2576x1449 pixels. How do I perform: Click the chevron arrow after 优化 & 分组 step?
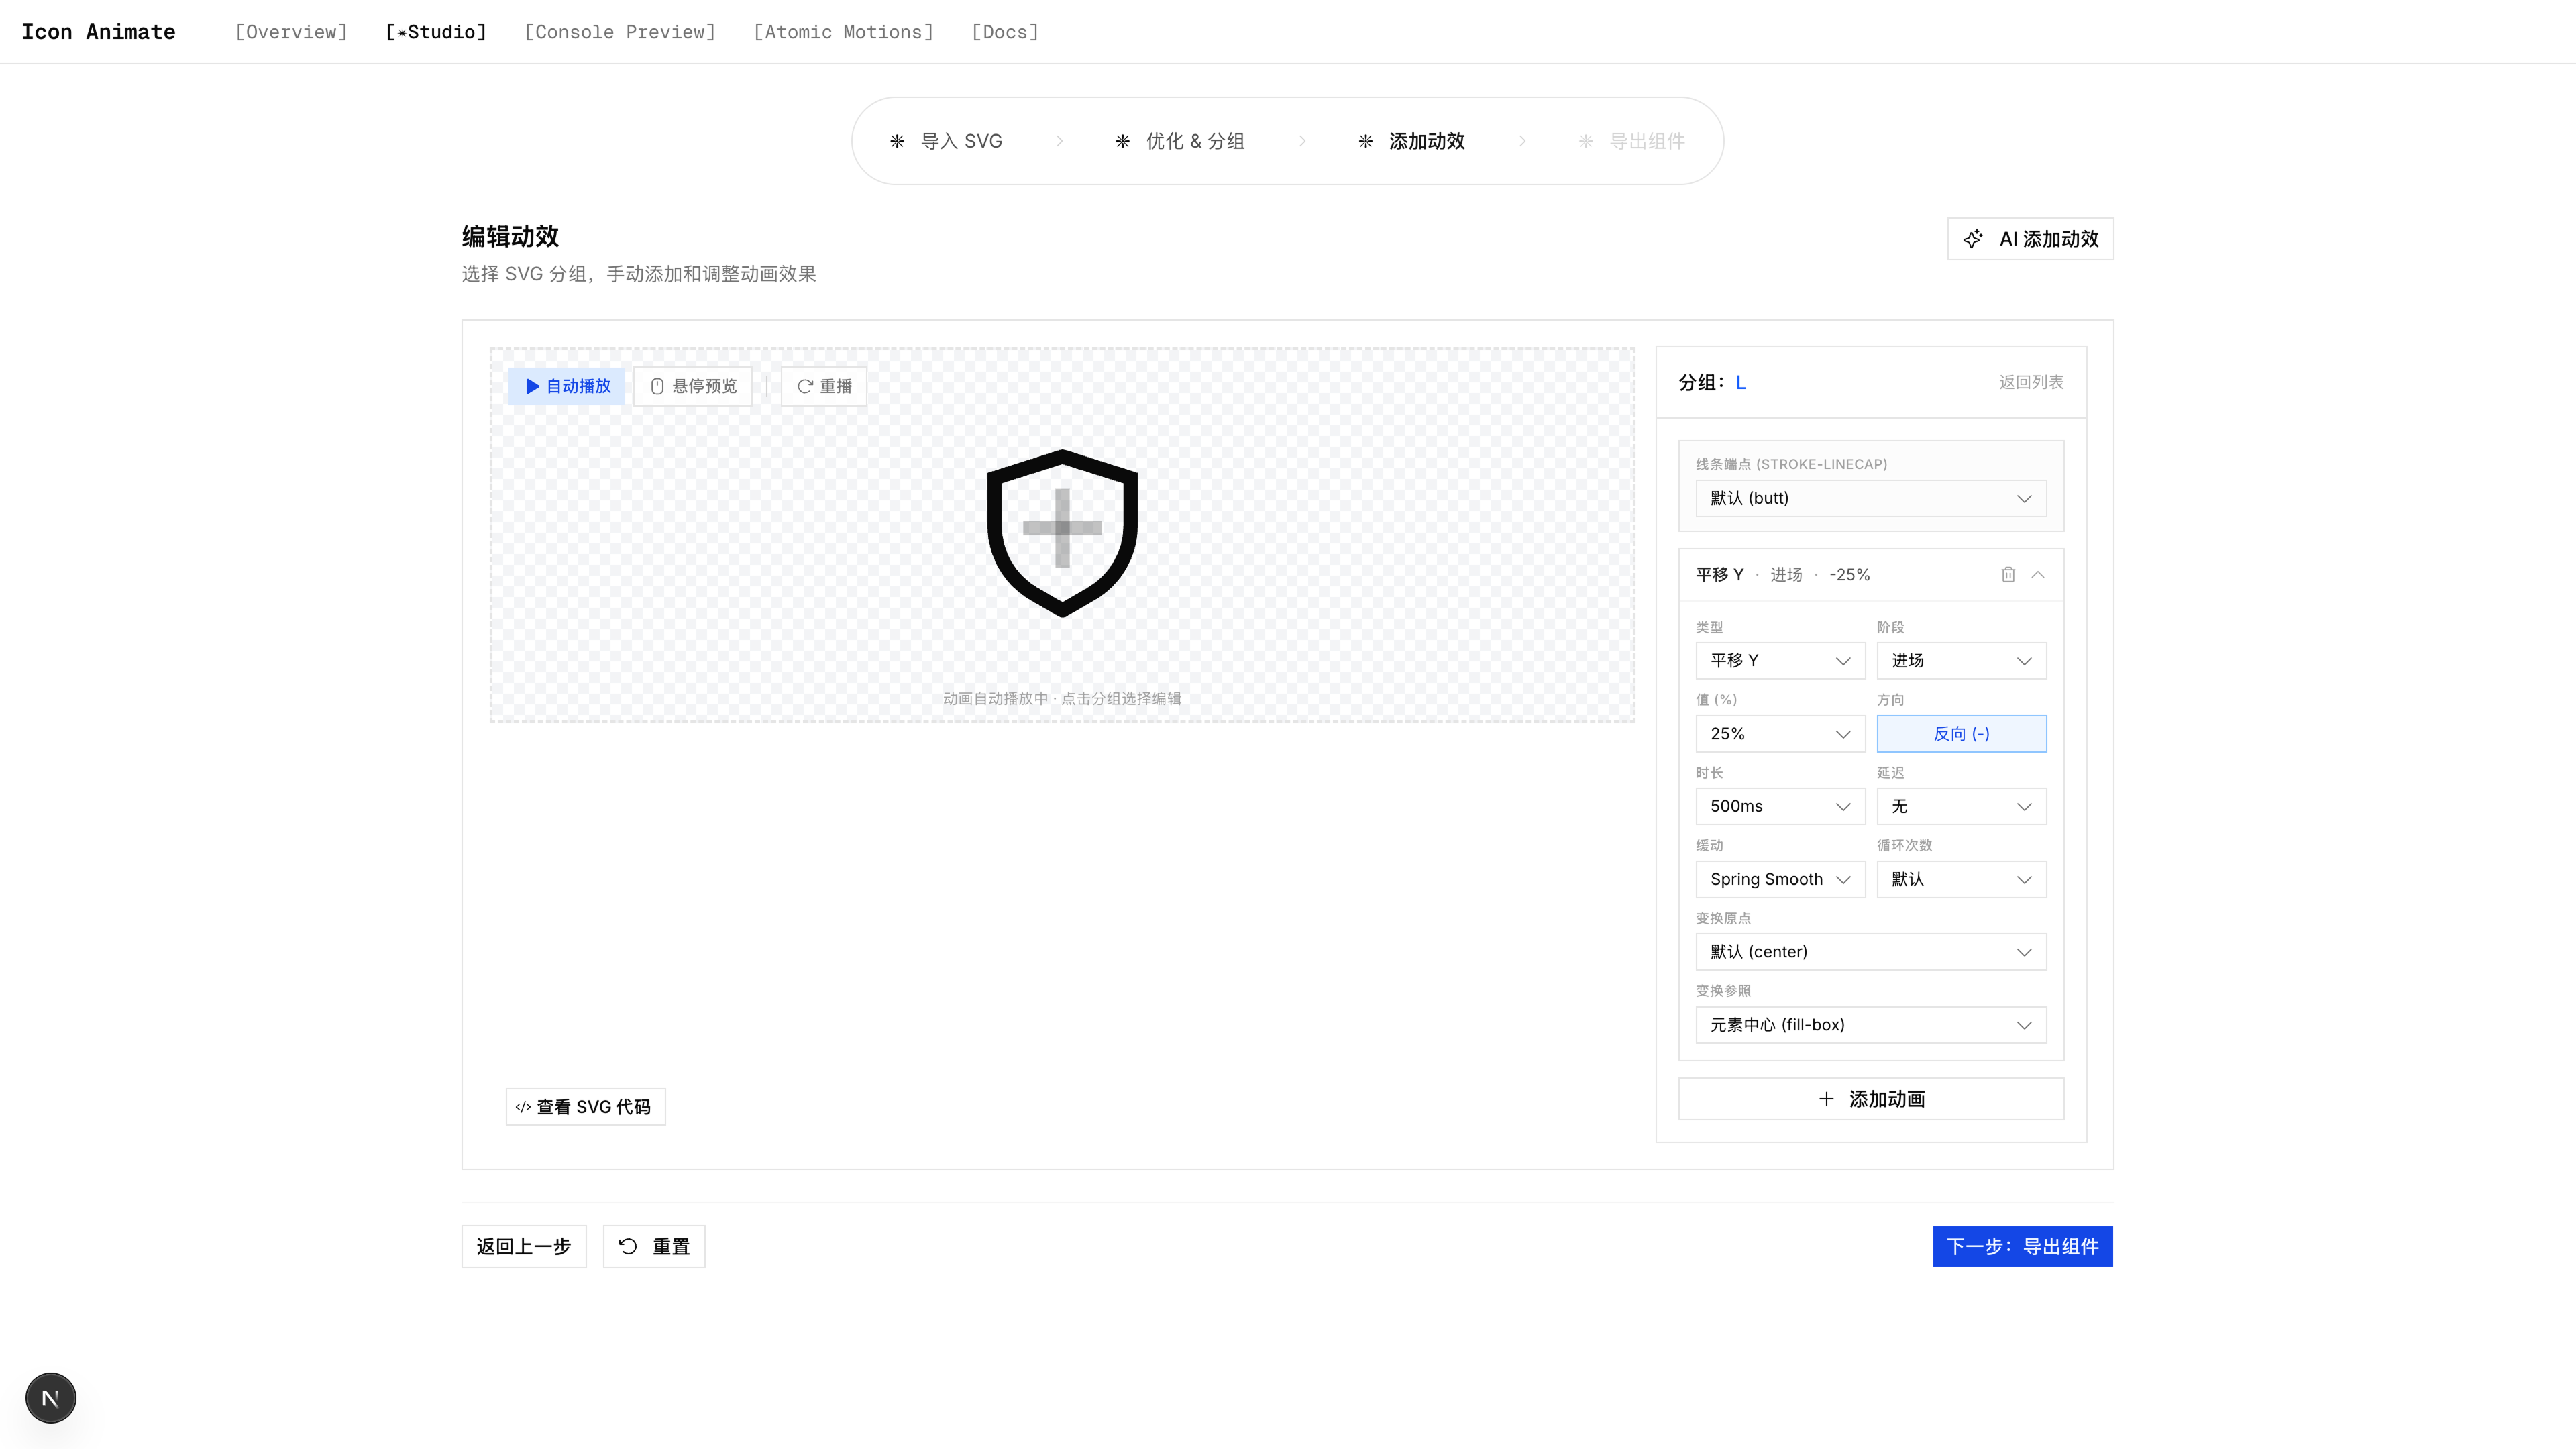1302,141
